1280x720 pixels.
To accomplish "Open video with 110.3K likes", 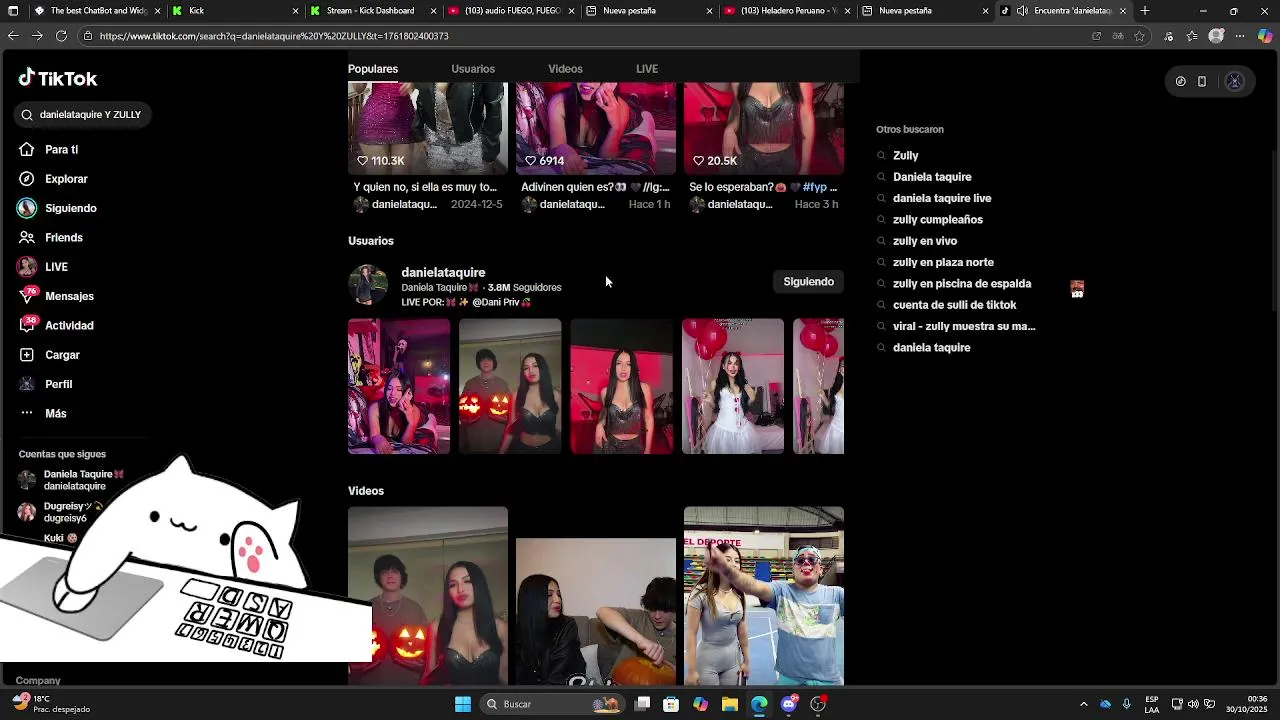I will pyautogui.click(x=428, y=128).
